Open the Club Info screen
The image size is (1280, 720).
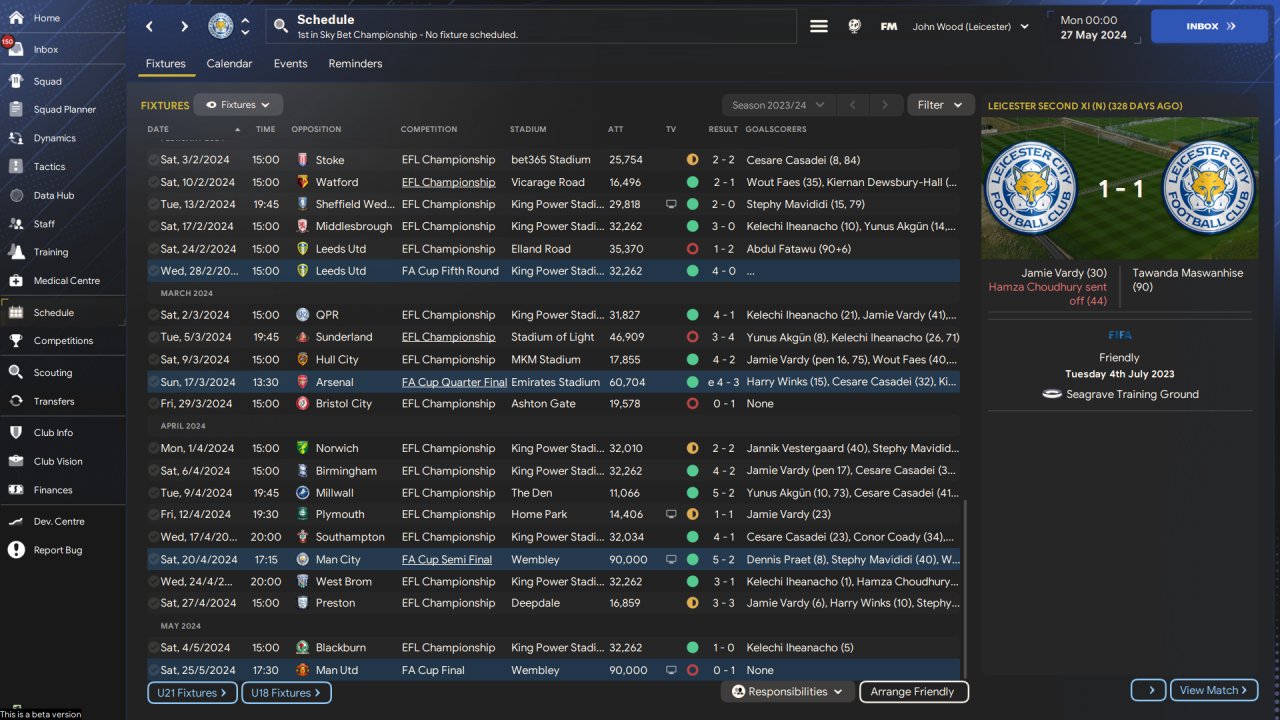pyautogui.click(x=53, y=432)
